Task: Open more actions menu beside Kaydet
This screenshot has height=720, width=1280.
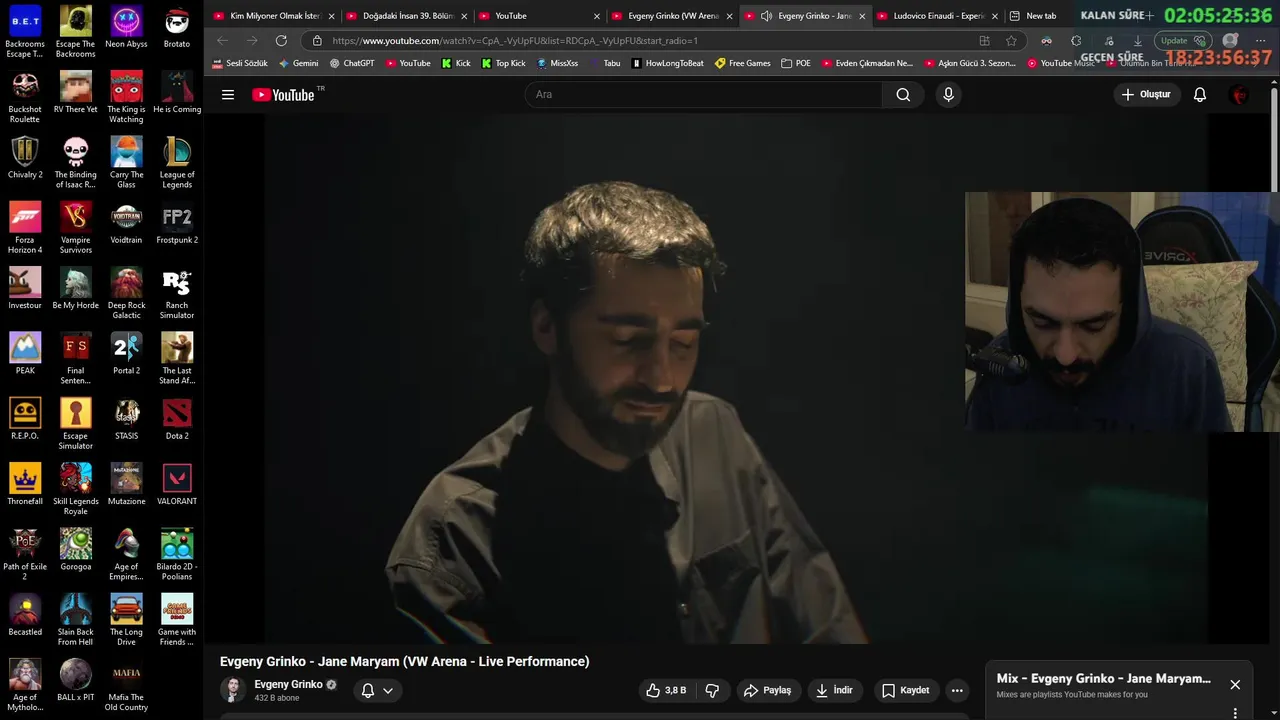Action: pyautogui.click(x=957, y=690)
